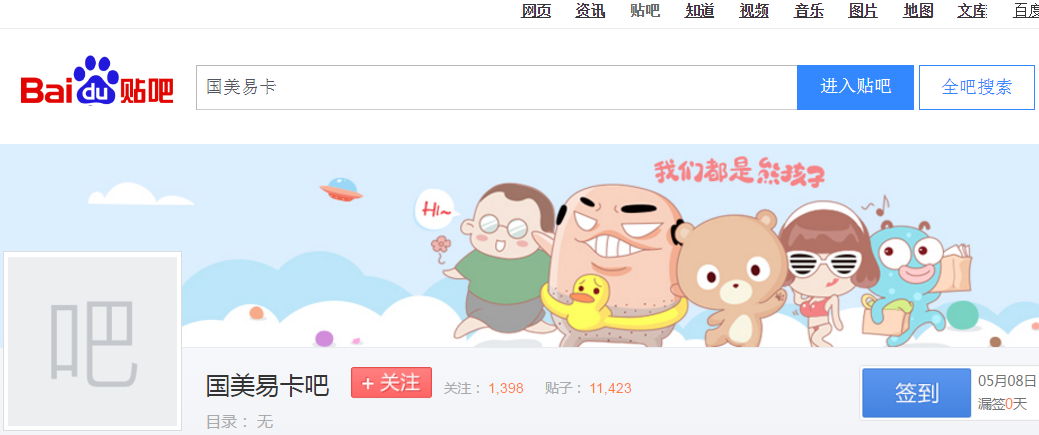Go to 知道 in the top bar

(700, 11)
